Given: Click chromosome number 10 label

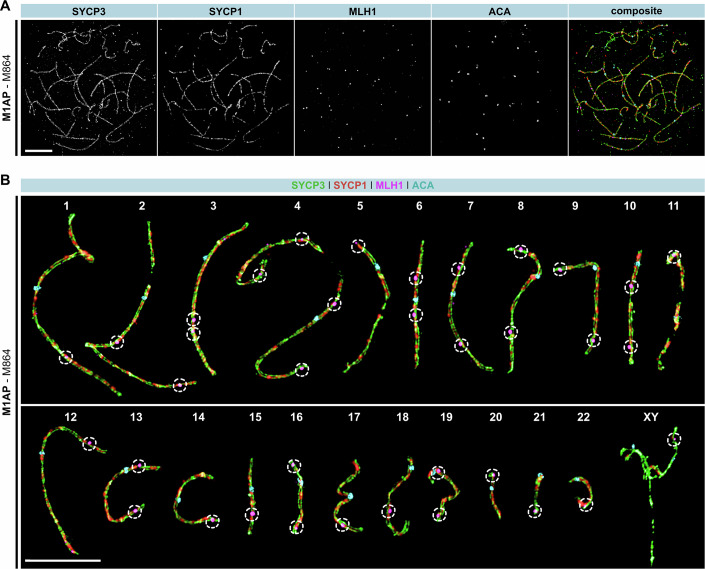Looking at the screenshot, I should point(630,206).
